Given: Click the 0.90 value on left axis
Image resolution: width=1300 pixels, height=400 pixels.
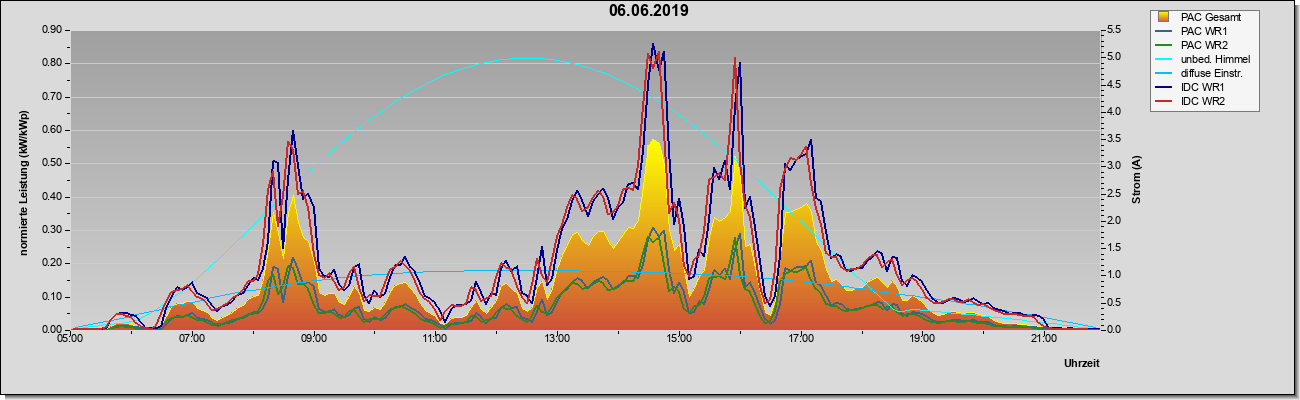Looking at the screenshot, I should click(52, 30).
